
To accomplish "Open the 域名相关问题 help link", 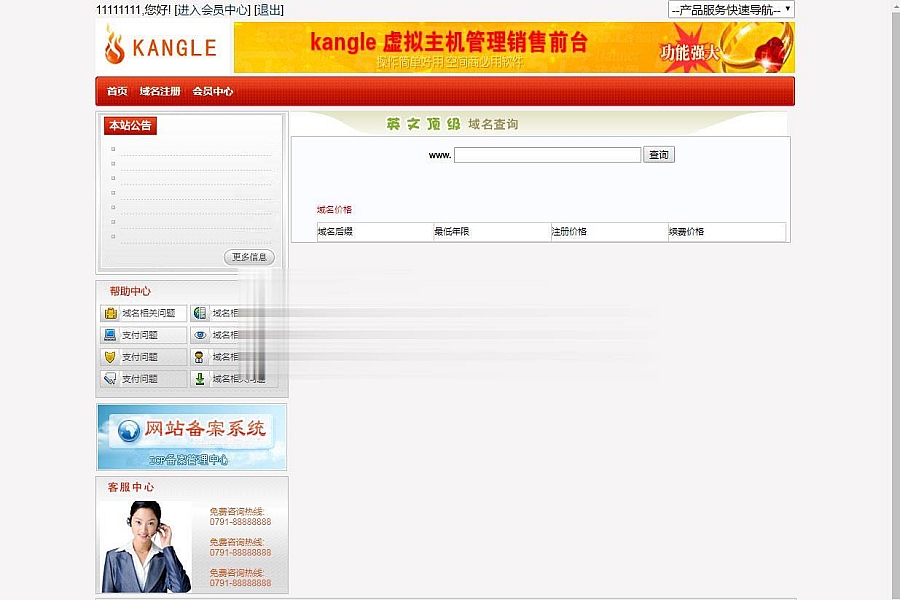I will 149,313.
